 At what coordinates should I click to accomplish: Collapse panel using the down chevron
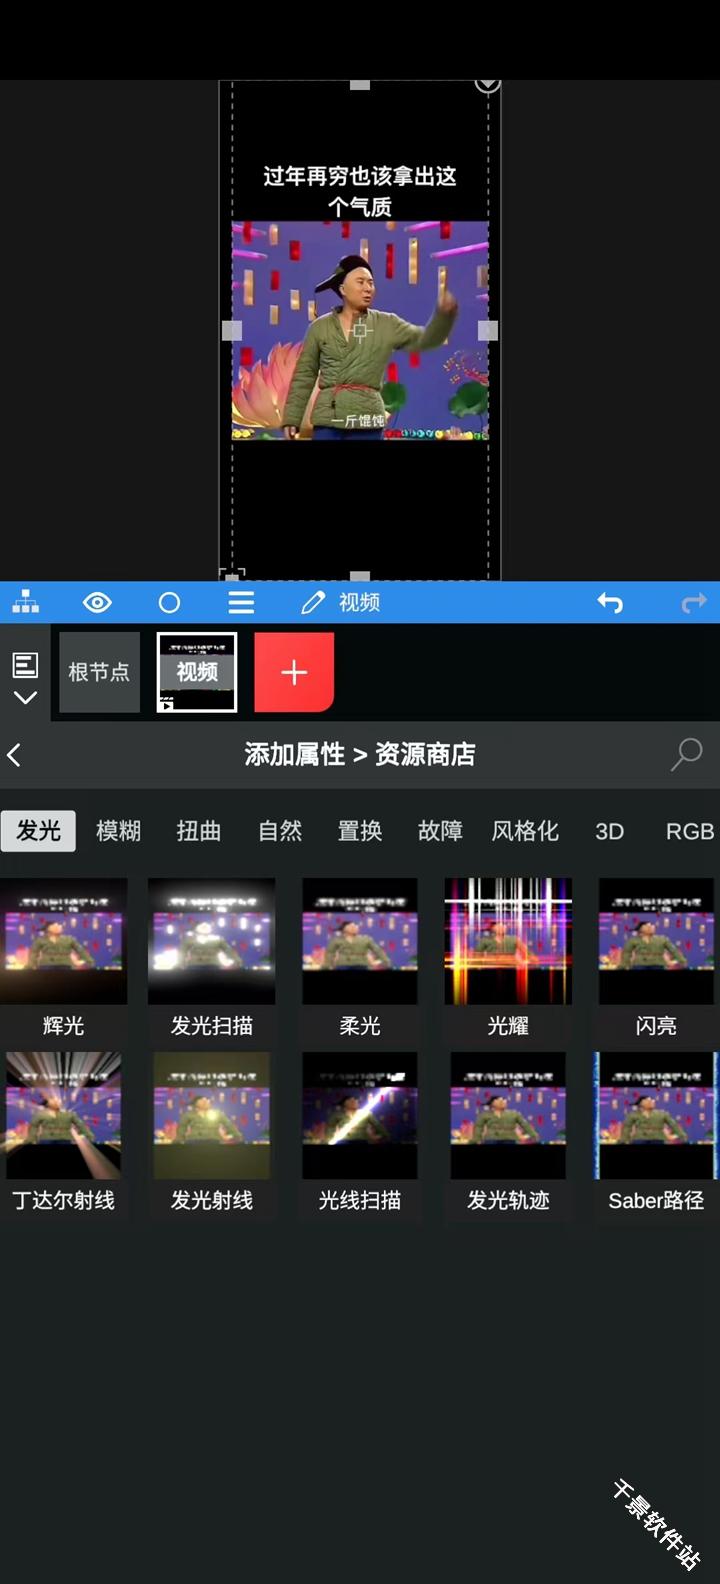tap(25, 698)
